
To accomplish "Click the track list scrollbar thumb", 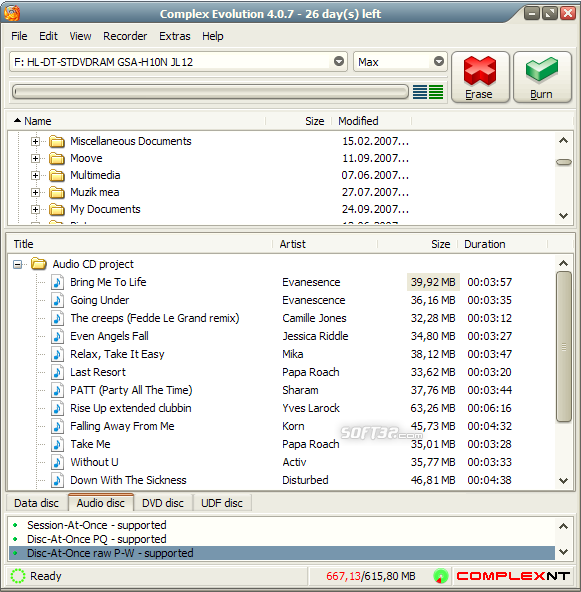I will 564,347.
